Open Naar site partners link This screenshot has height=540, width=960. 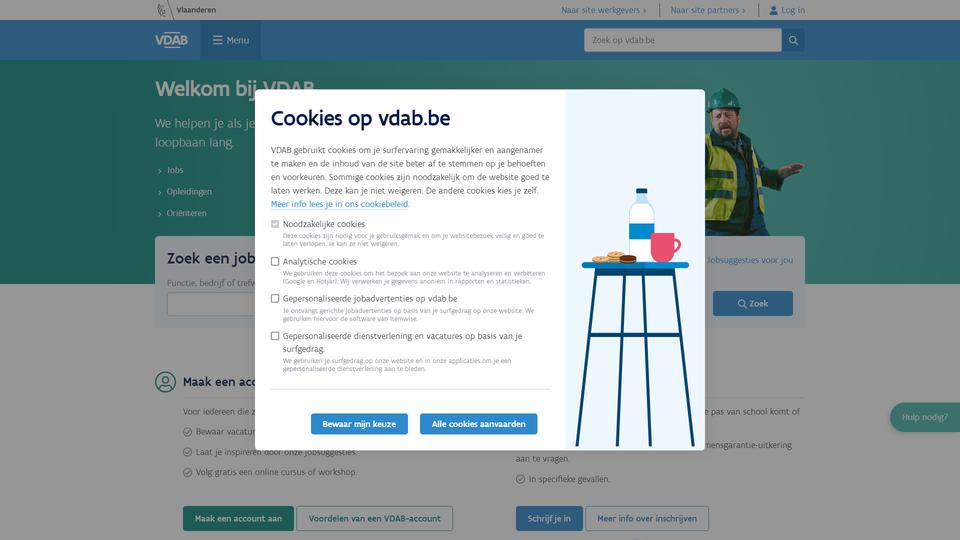(708, 10)
